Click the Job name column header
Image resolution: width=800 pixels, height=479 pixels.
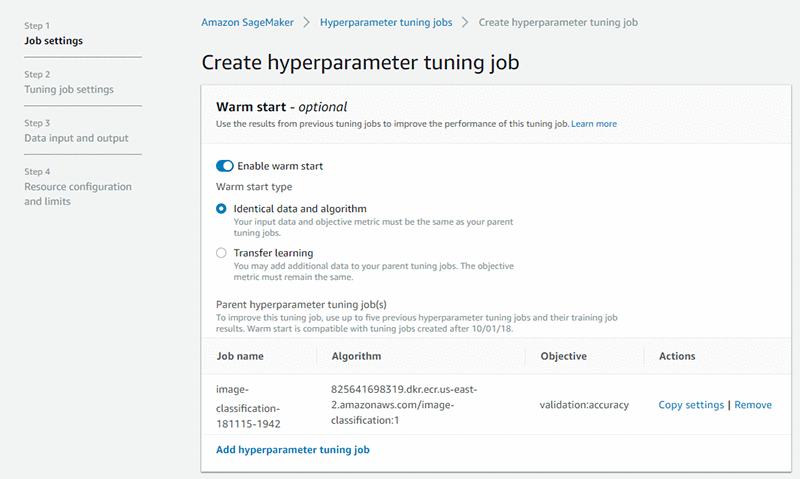coord(240,356)
